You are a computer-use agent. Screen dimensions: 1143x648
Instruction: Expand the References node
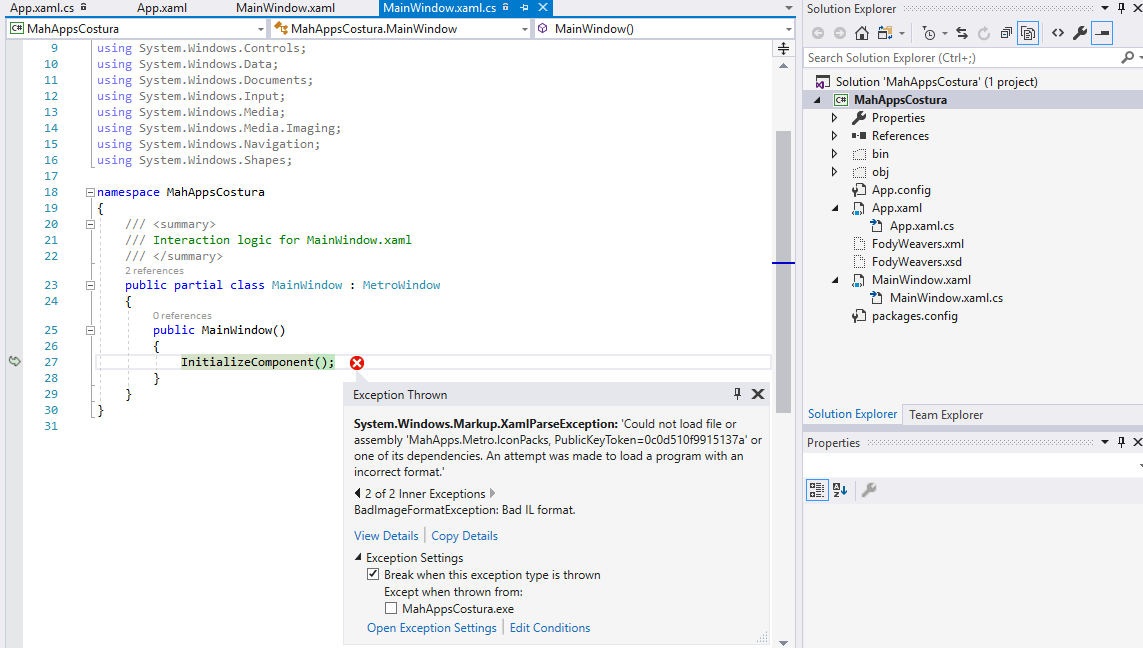coord(833,135)
